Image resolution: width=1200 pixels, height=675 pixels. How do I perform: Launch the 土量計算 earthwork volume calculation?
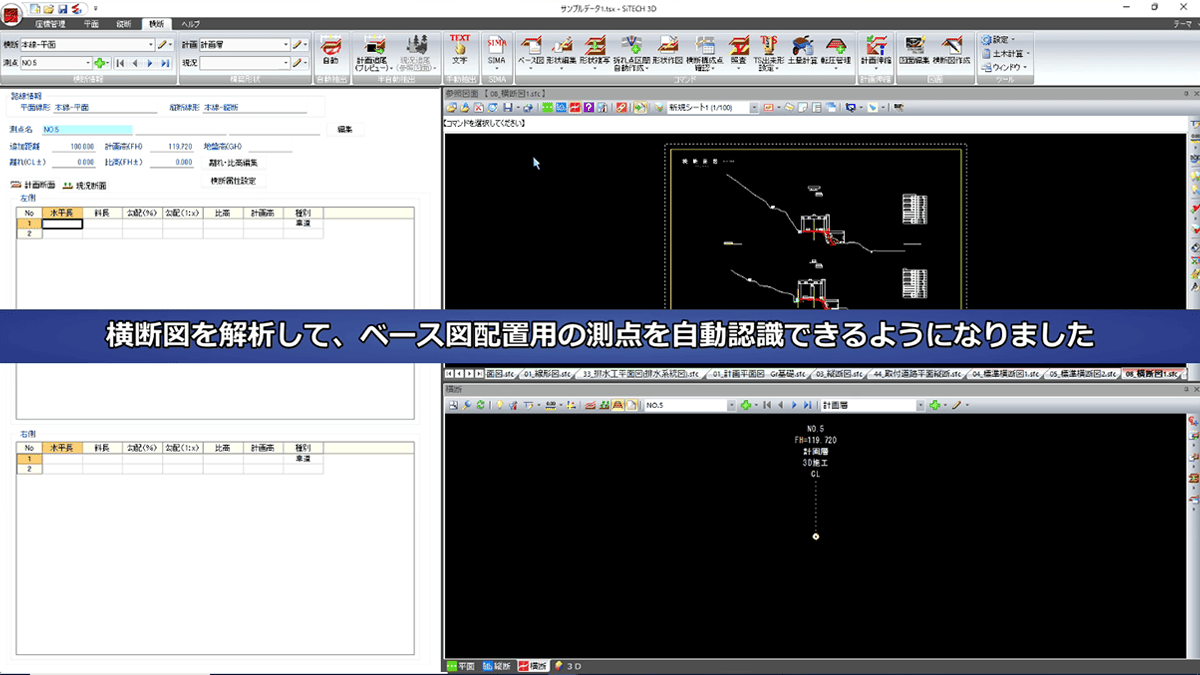[x=801, y=50]
